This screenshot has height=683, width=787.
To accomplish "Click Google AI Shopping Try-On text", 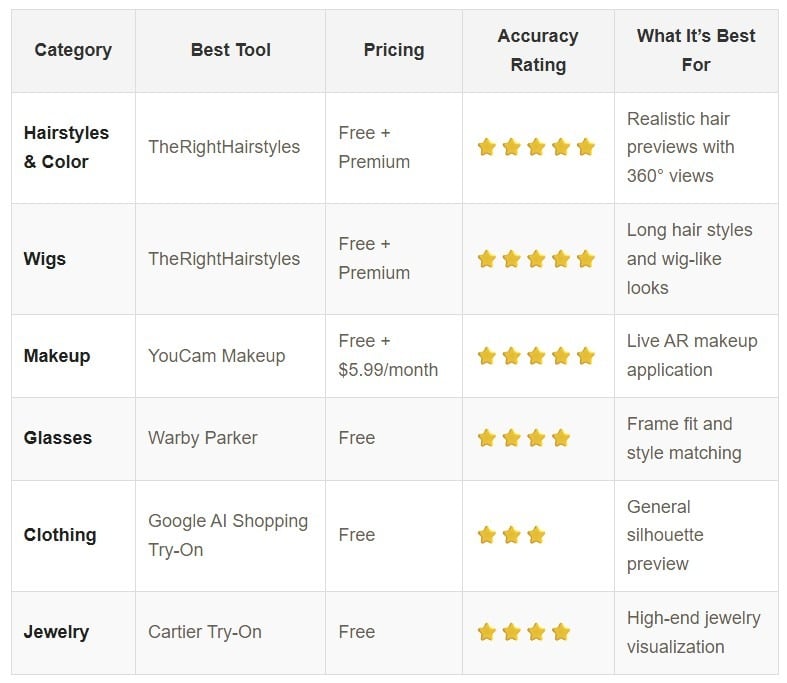I will pyautogui.click(x=228, y=535).
